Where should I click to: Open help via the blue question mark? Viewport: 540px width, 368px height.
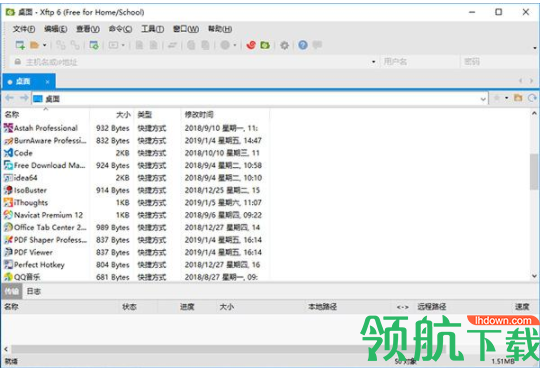pyautogui.click(x=303, y=45)
